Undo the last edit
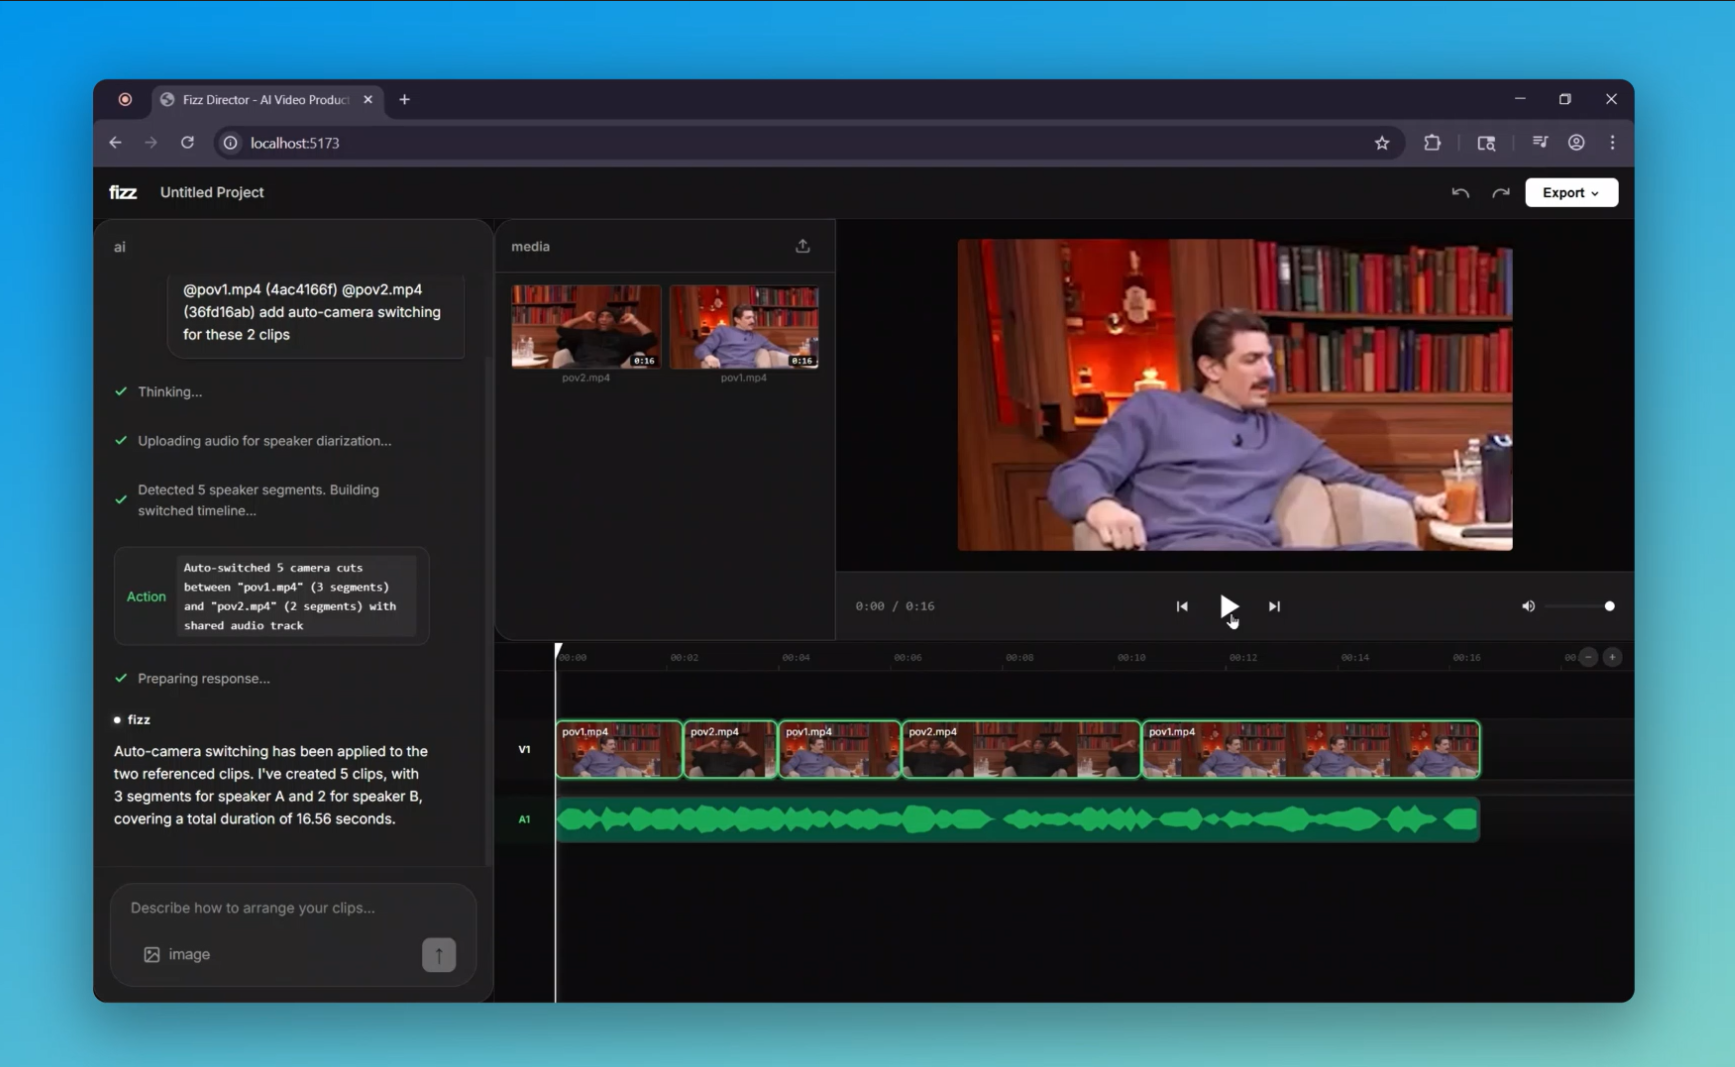The height and width of the screenshot is (1067, 1735). pyautogui.click(x=1460, y=193)
